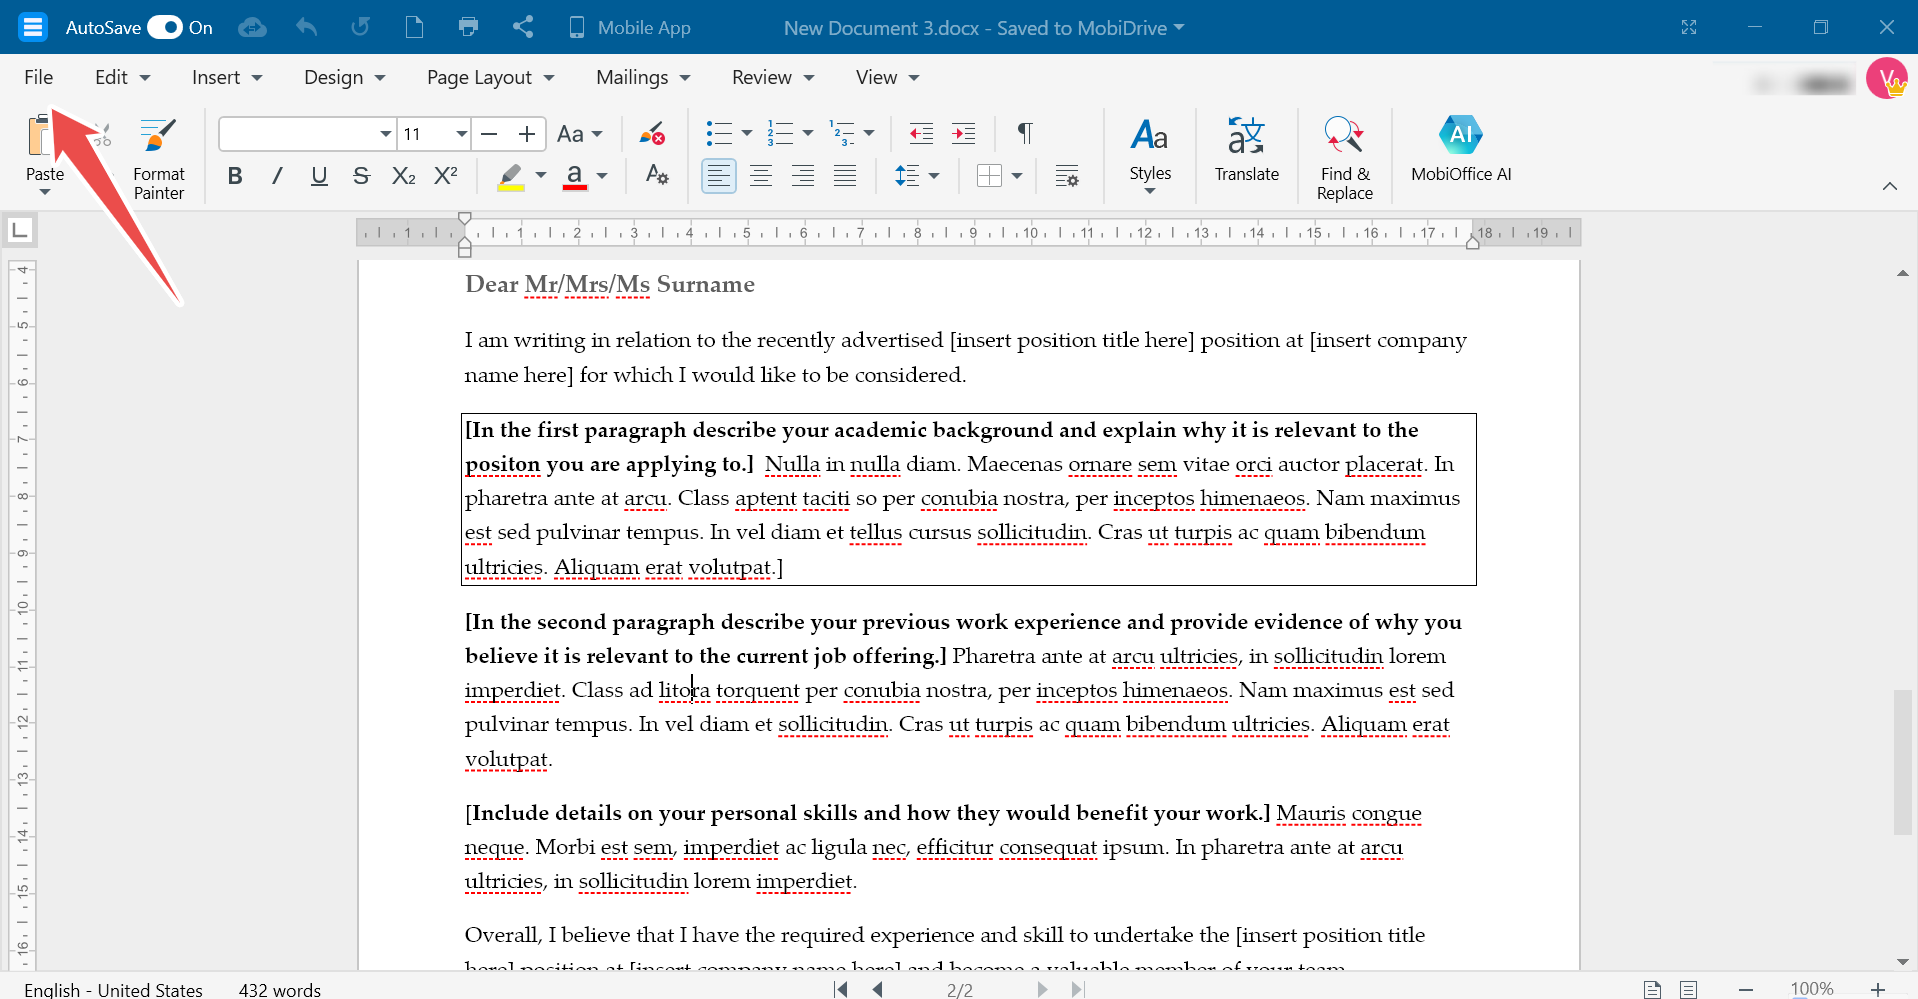Open the share icon
This screenshot has width=1918, height=999.
pyautogui.click(x=523, y=27)
